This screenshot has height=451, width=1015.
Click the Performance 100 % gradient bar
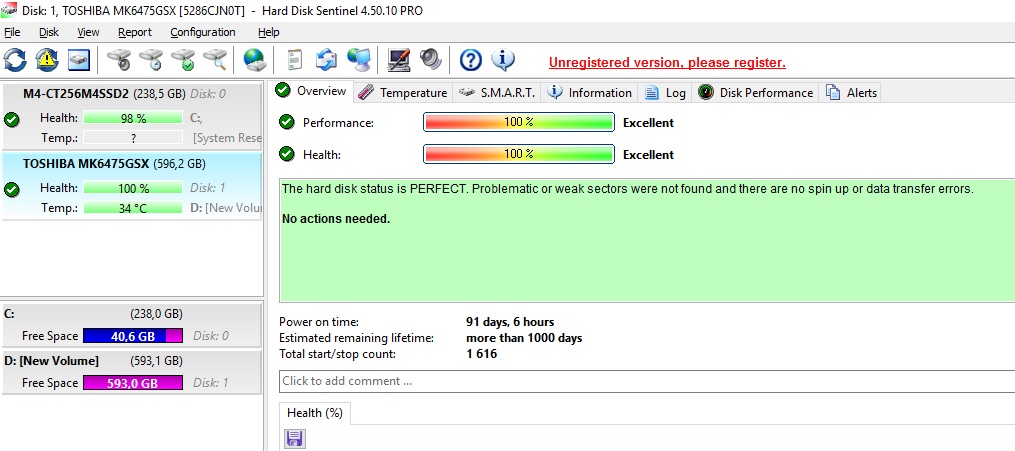519,122
